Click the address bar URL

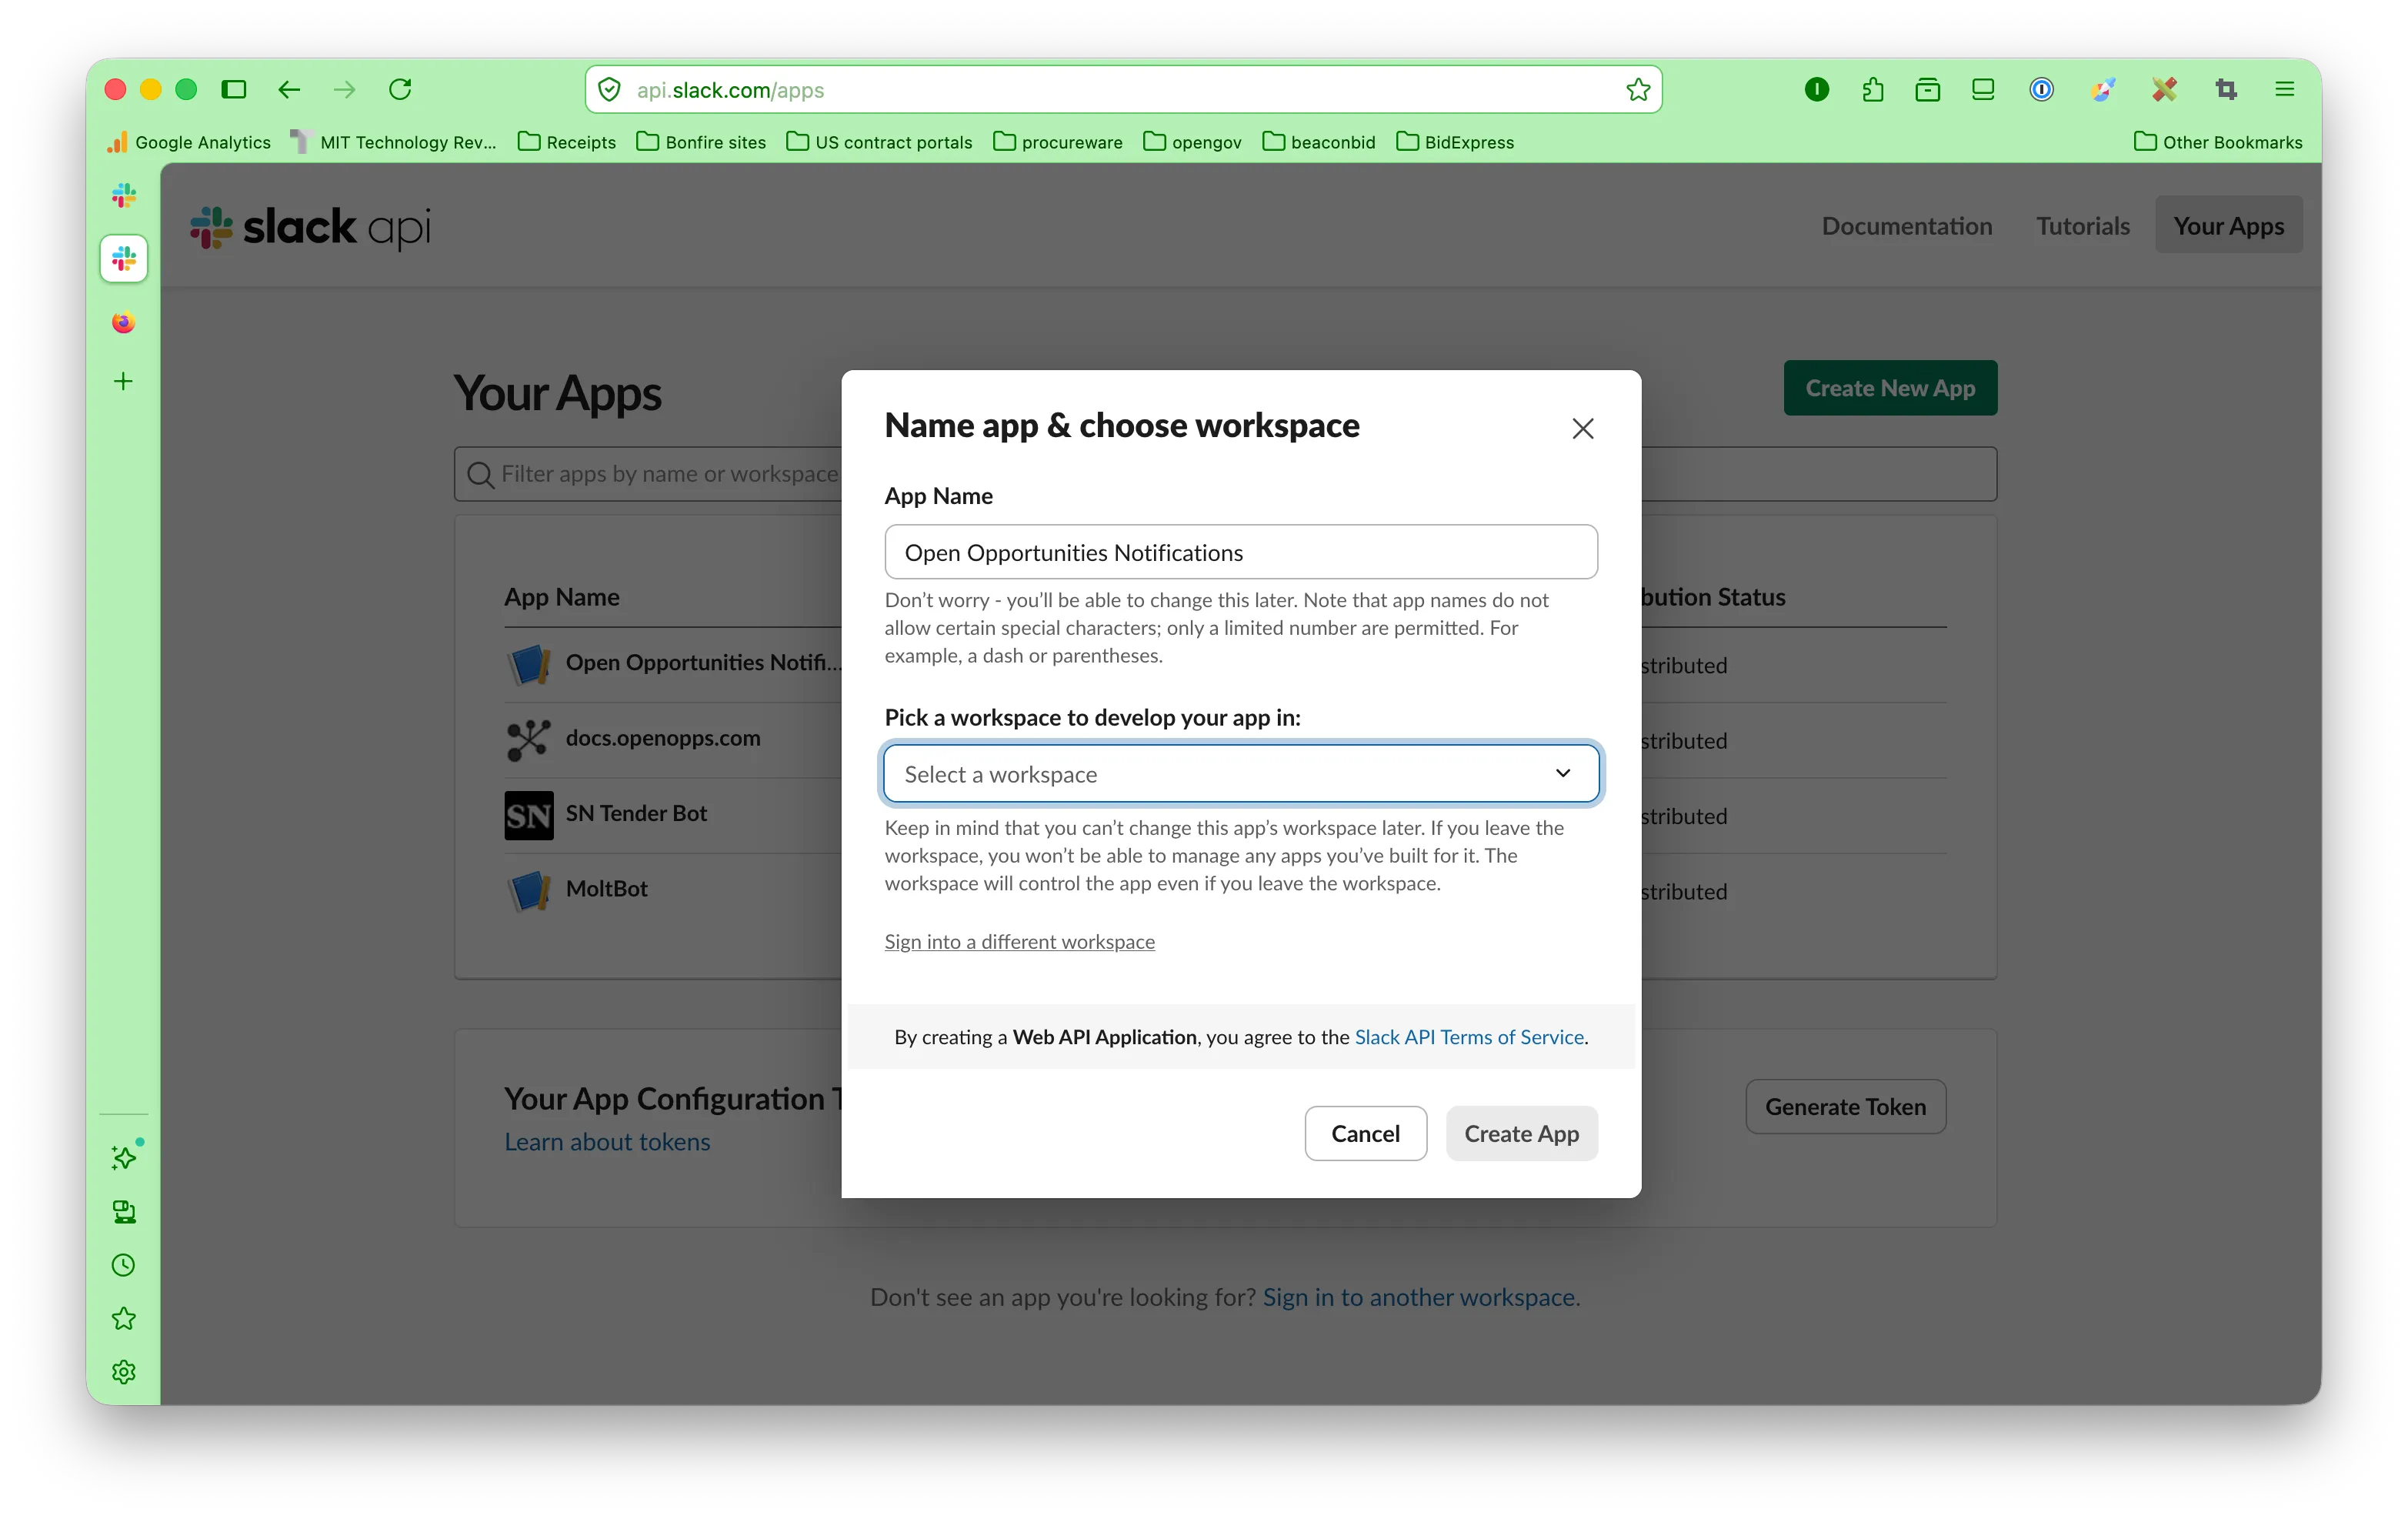[731, 90]
